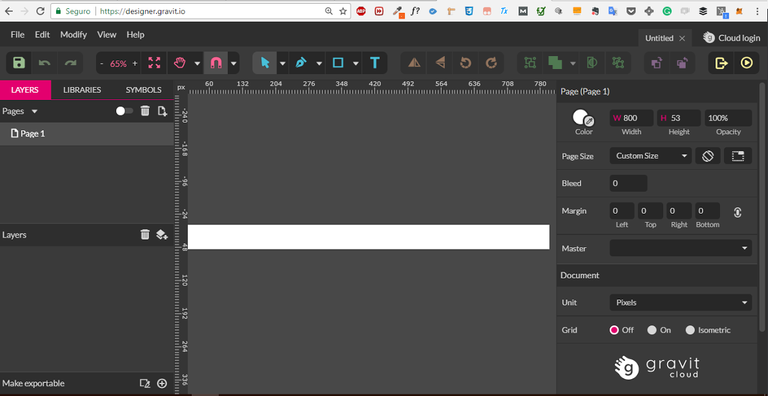Click the Save document icon

coord(19,63)
